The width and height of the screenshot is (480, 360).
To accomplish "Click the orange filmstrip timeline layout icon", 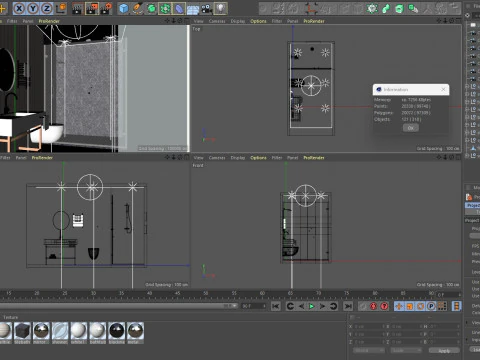I will pyautogui.click(x=456, y=306).
